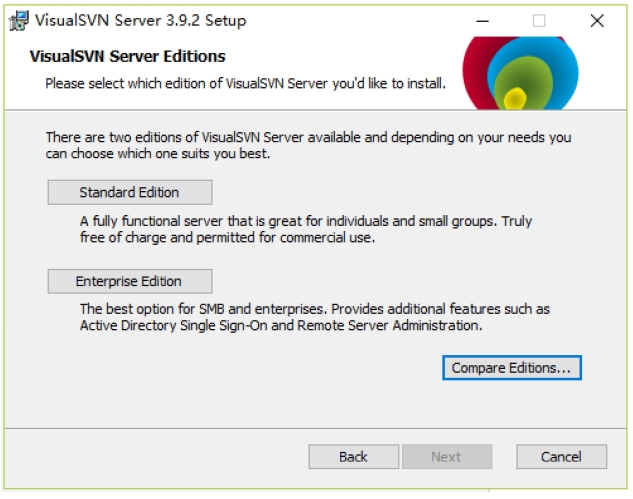Choose the Standard Edition button

[130, 192]
